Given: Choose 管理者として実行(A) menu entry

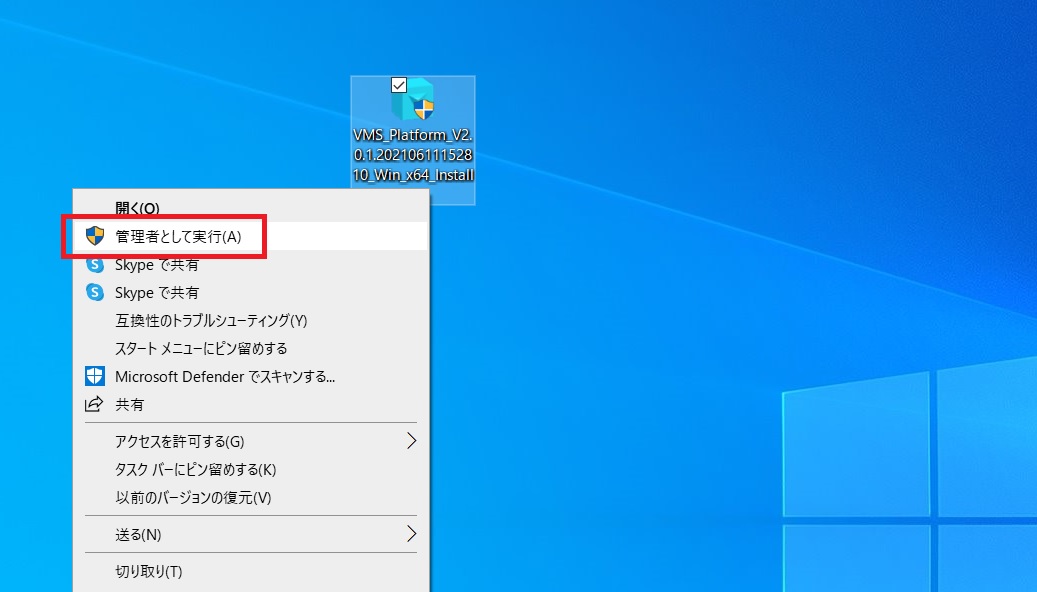Looking at the screenshot, I should [251, 236].
